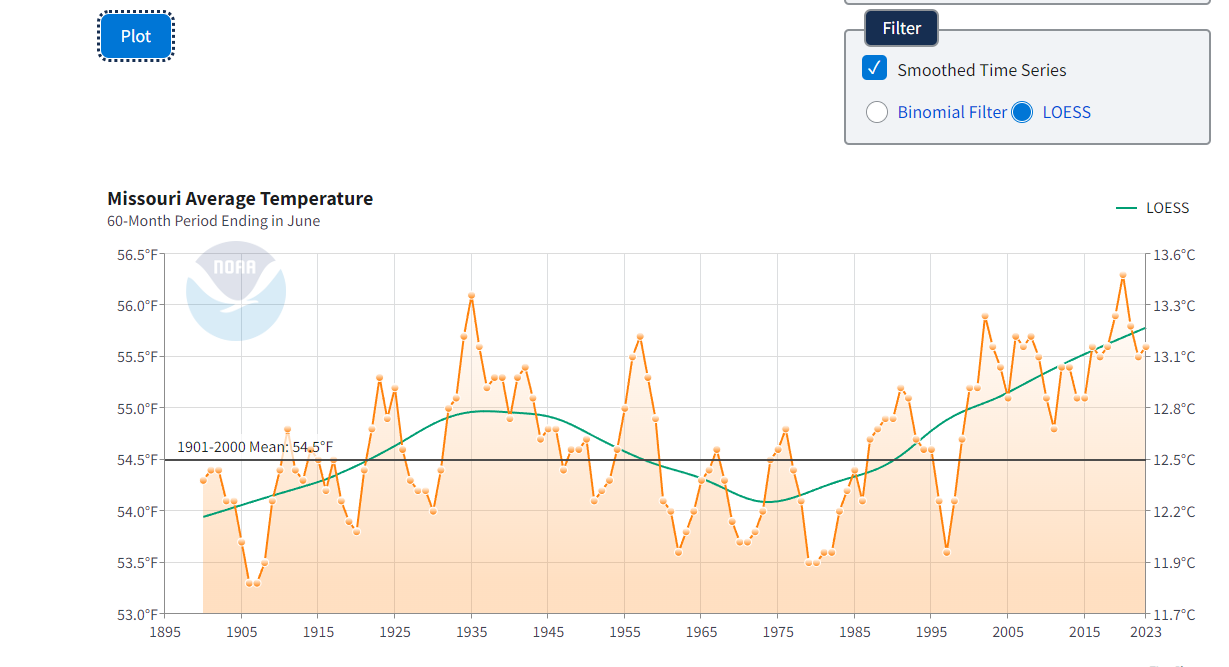Screen dimensions: 1229x667
Task: Select the LOESS radio button
Action: click(1022, 112)
